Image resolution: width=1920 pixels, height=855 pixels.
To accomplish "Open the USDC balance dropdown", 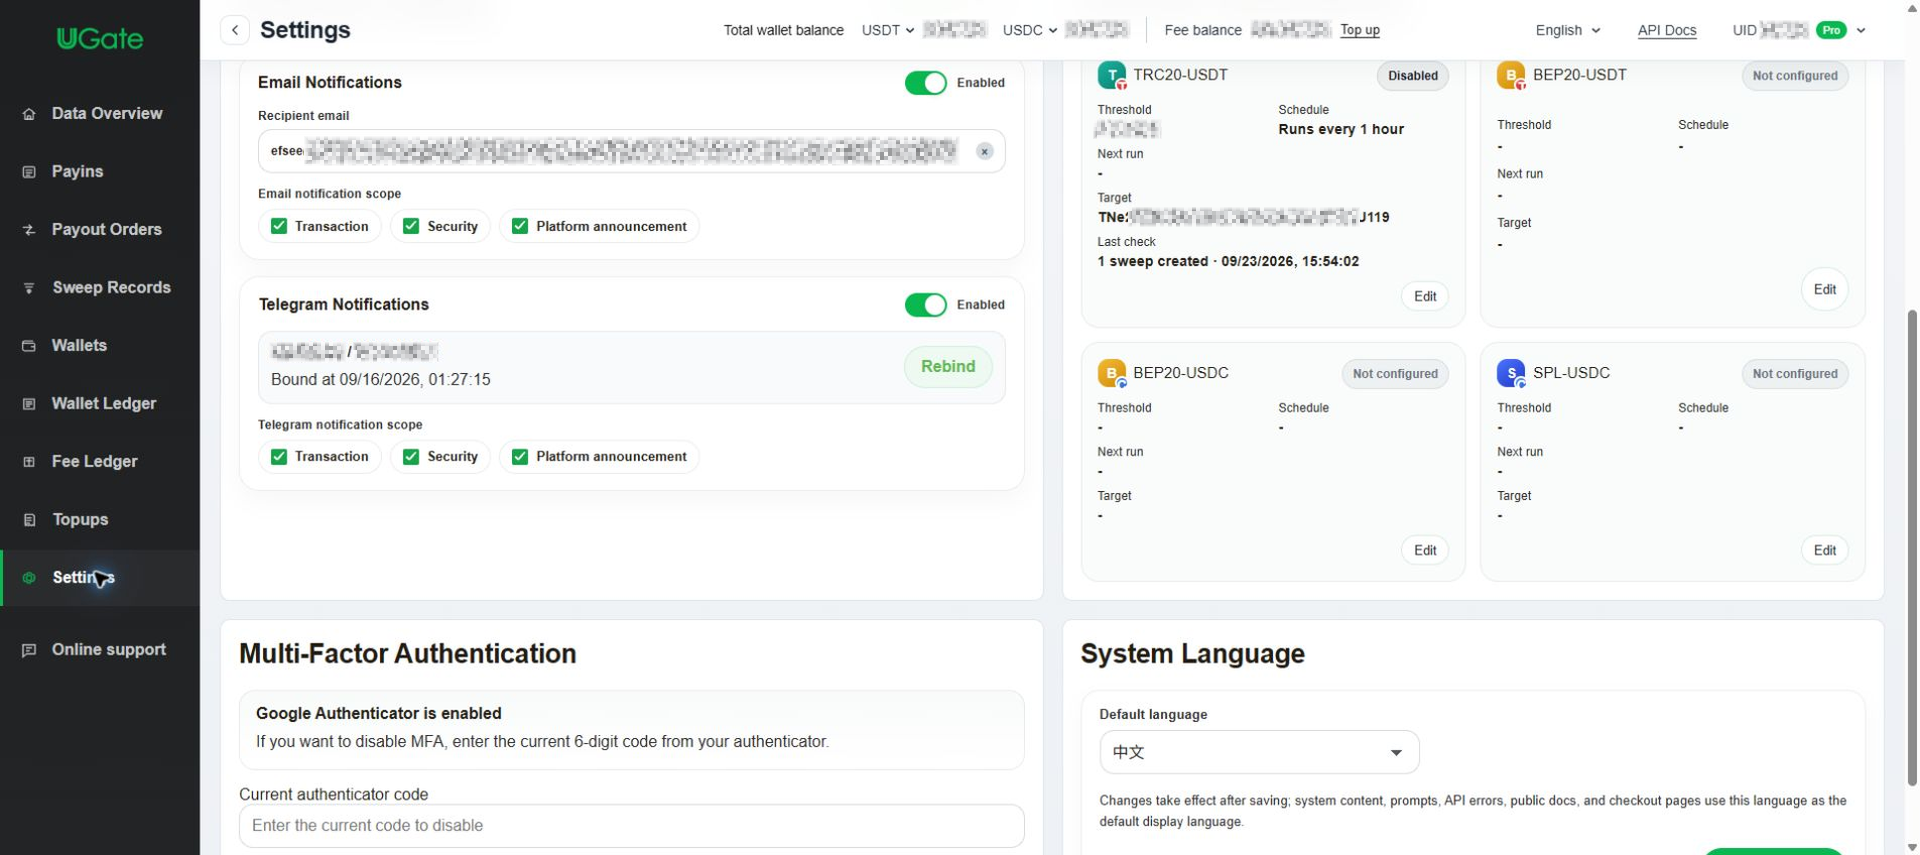I will point(1030,30).
